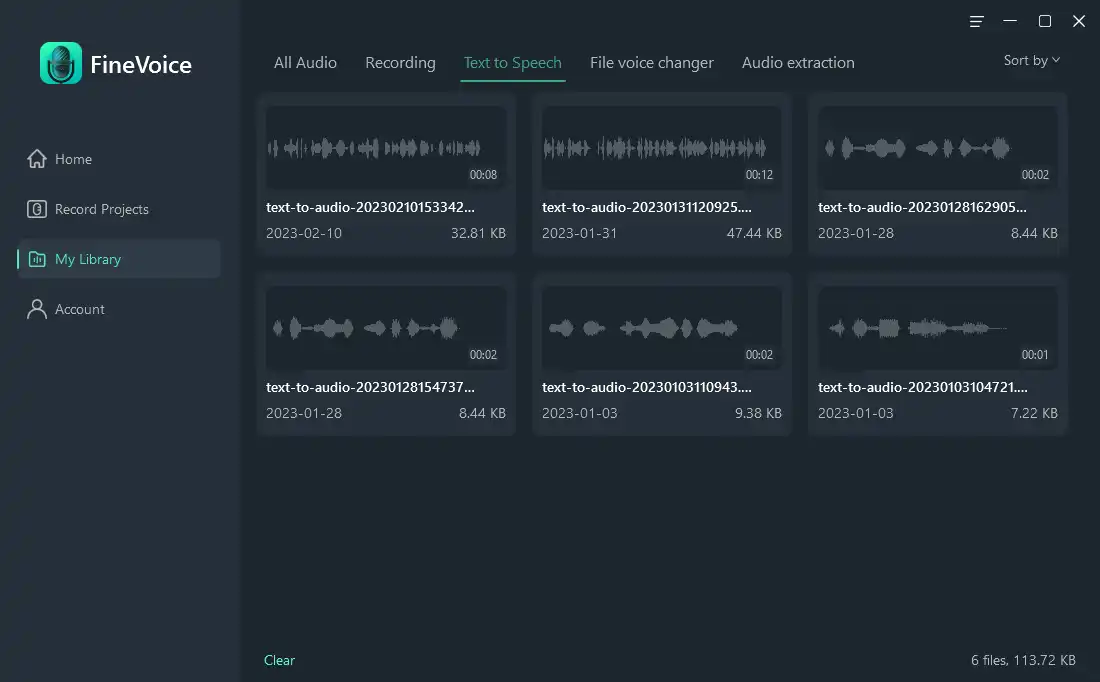The width and height of the screenshot is (1100, 682).
Task: Click the Clear link at bottom
Action: (x=279, y=660)
